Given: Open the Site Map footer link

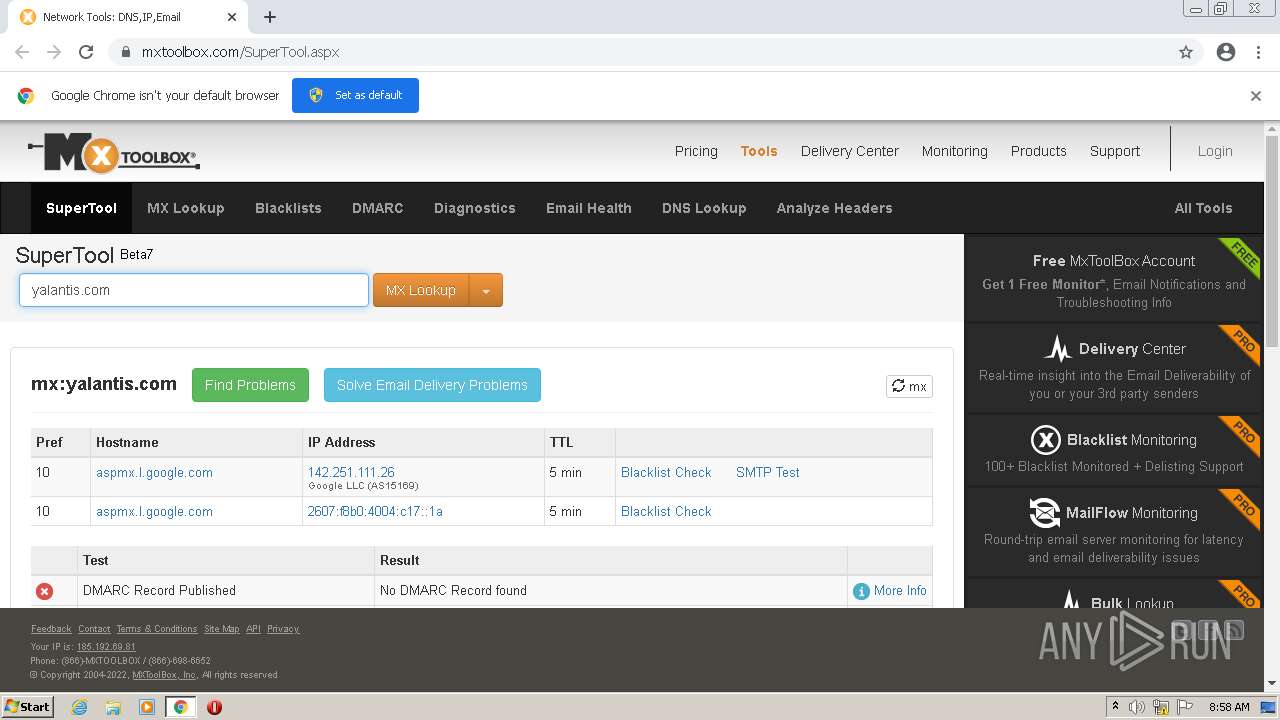Looking at the screenshot, I should (x=222, y=629).
